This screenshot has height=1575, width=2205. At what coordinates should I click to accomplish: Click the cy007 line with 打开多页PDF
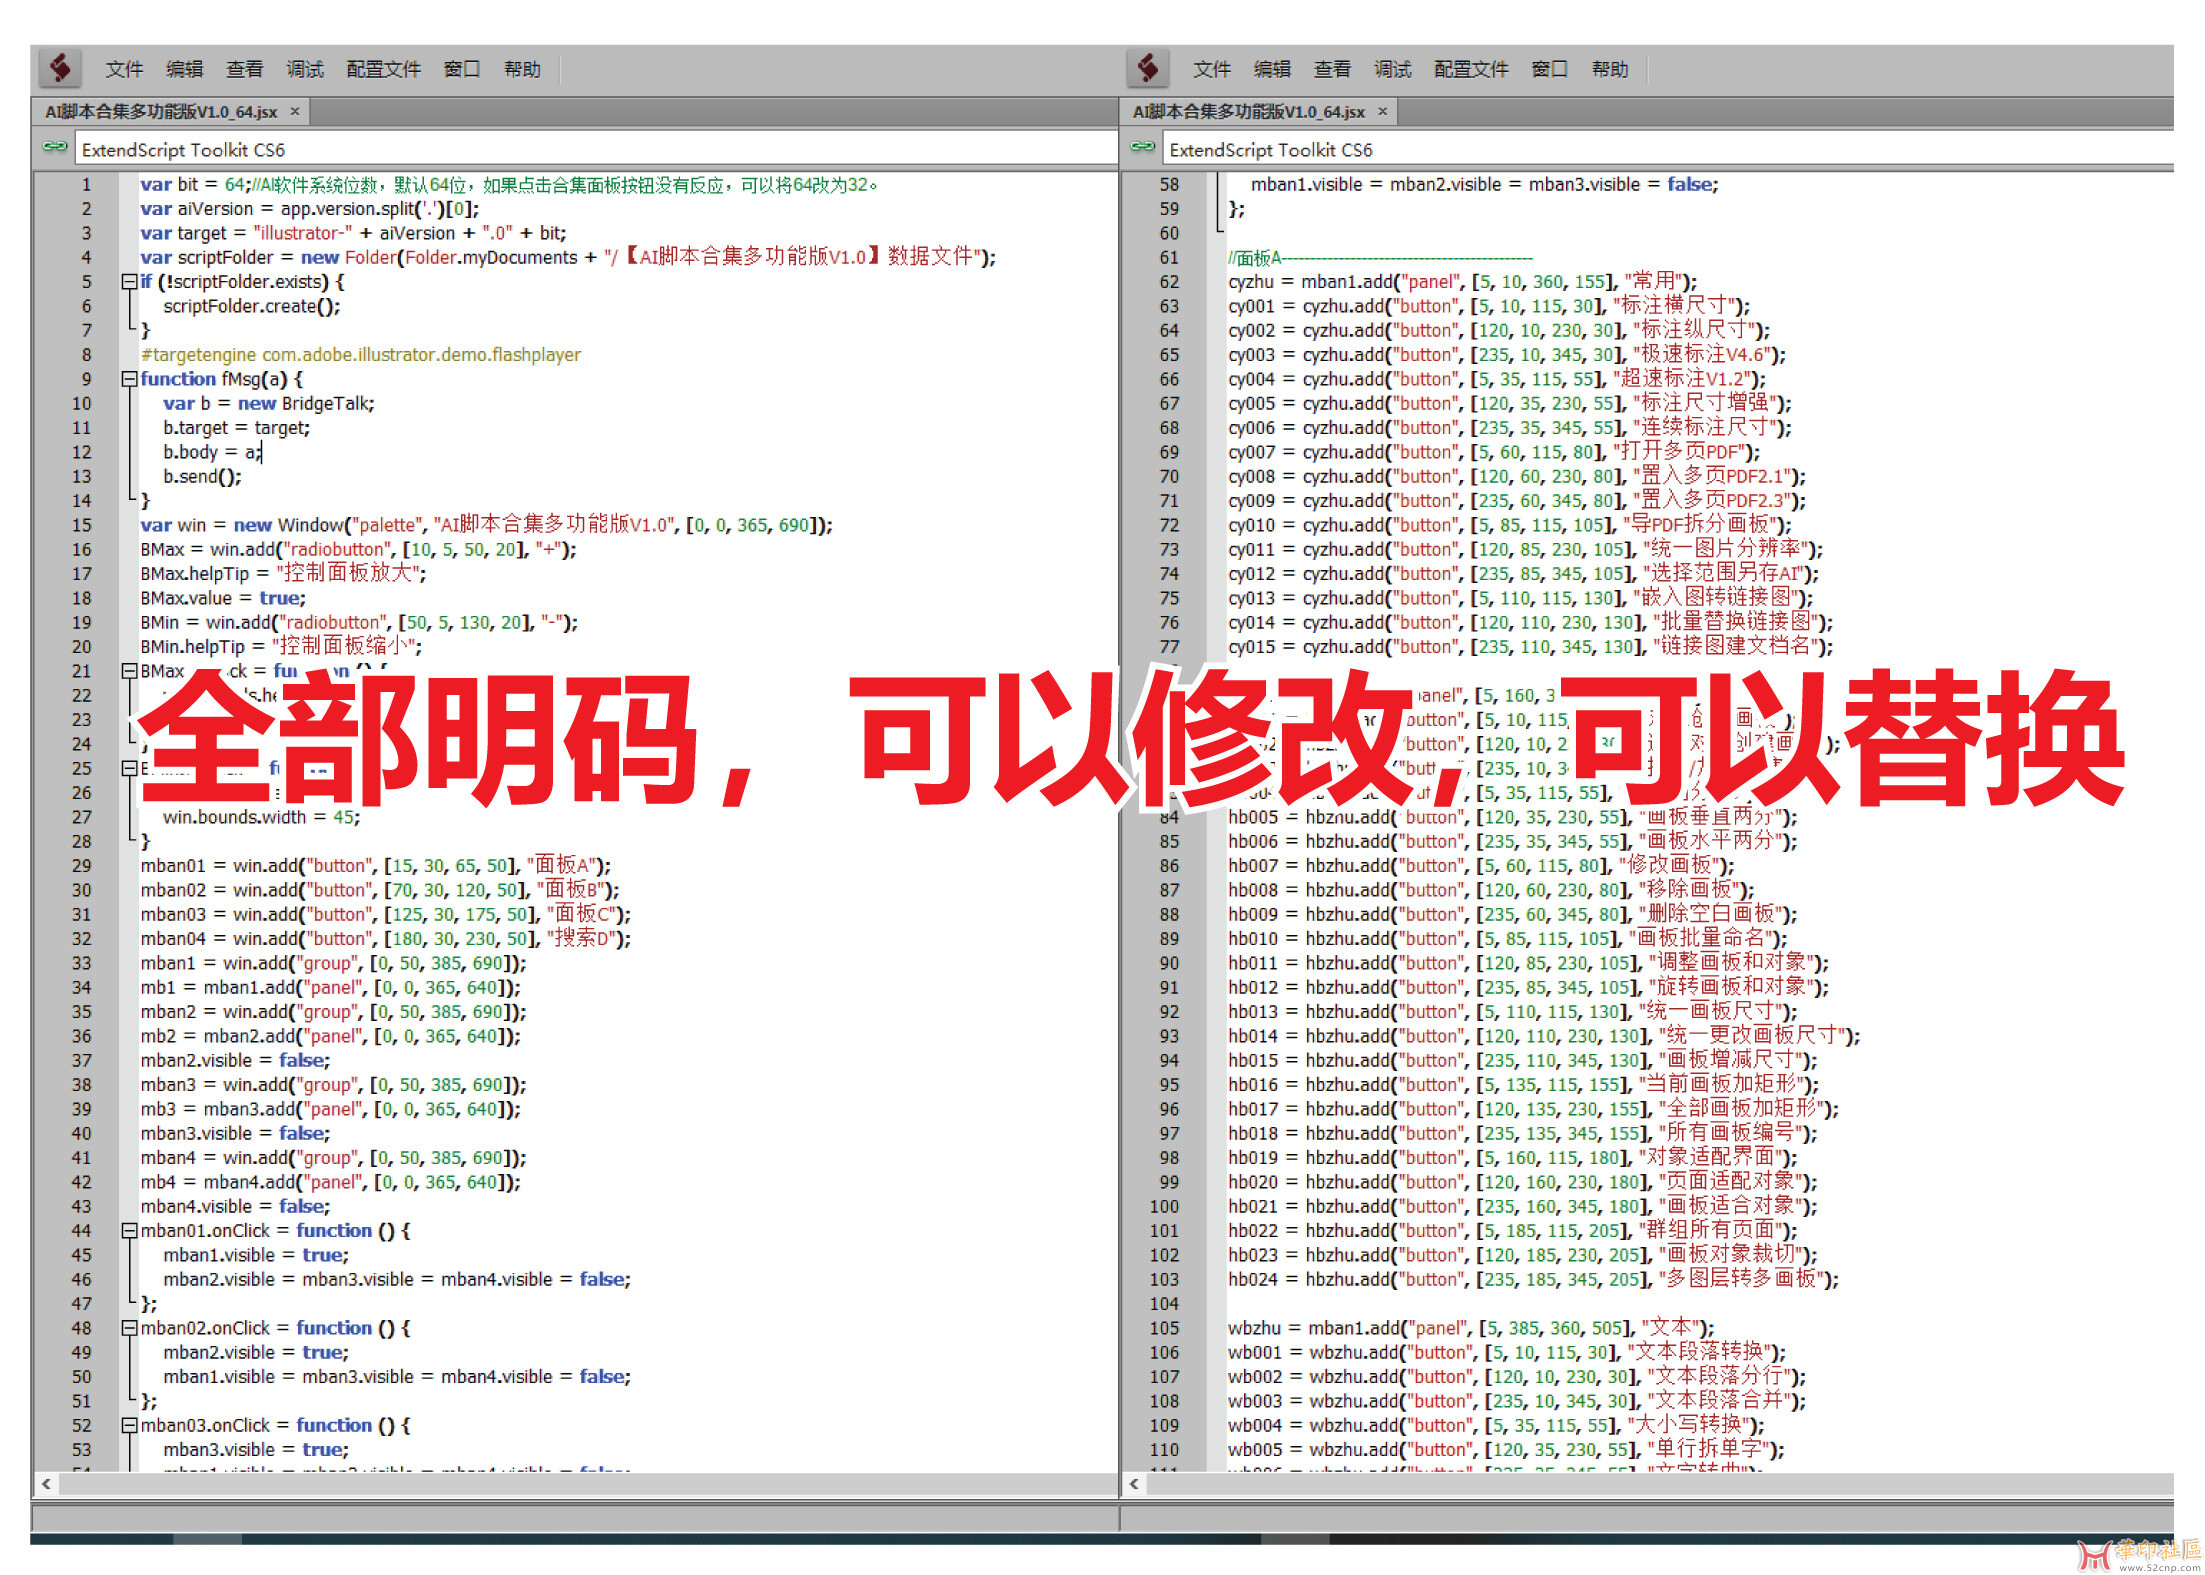pos(1494,452)
